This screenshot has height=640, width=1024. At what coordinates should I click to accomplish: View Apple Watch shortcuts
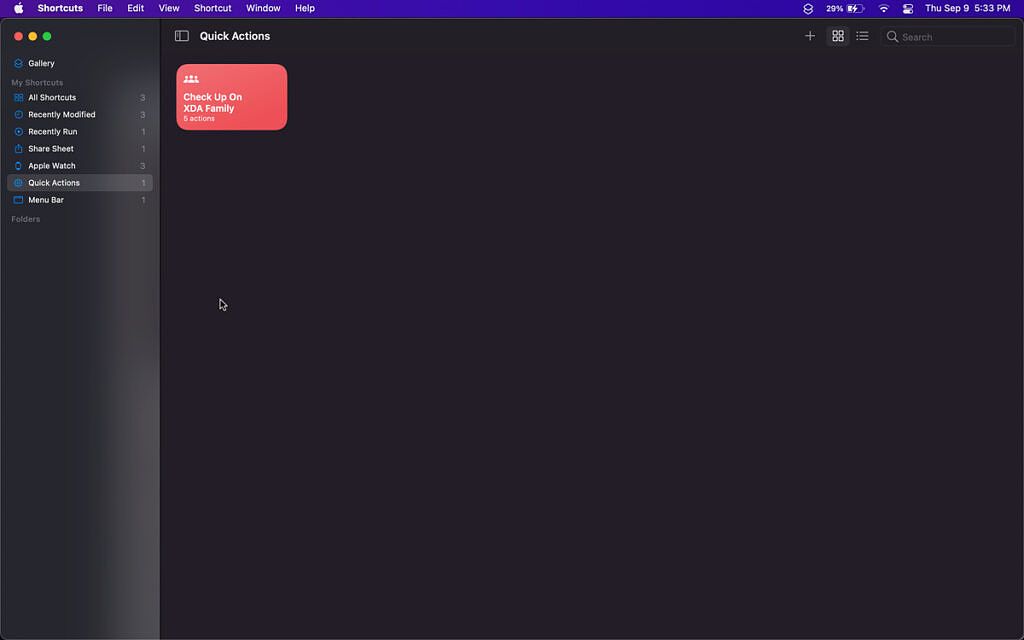(x=50, y=165)
